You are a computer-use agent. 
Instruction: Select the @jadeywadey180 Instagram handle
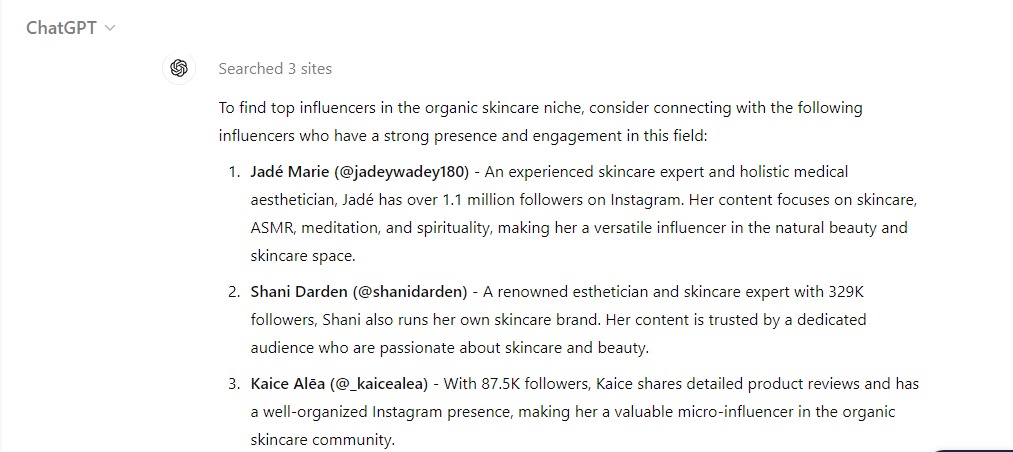pos(402,172)
